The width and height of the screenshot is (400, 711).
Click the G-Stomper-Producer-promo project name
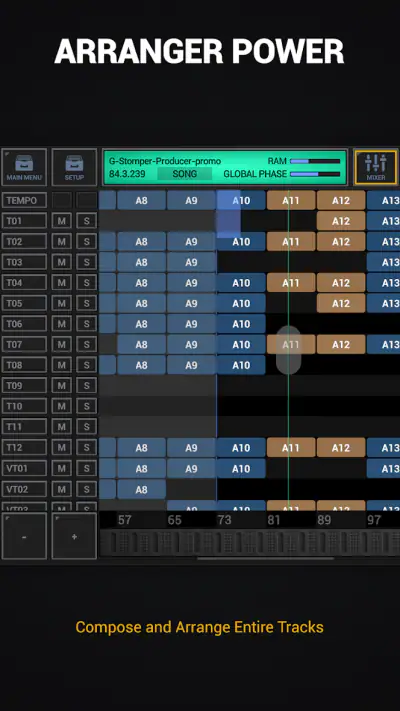[165, 161]
